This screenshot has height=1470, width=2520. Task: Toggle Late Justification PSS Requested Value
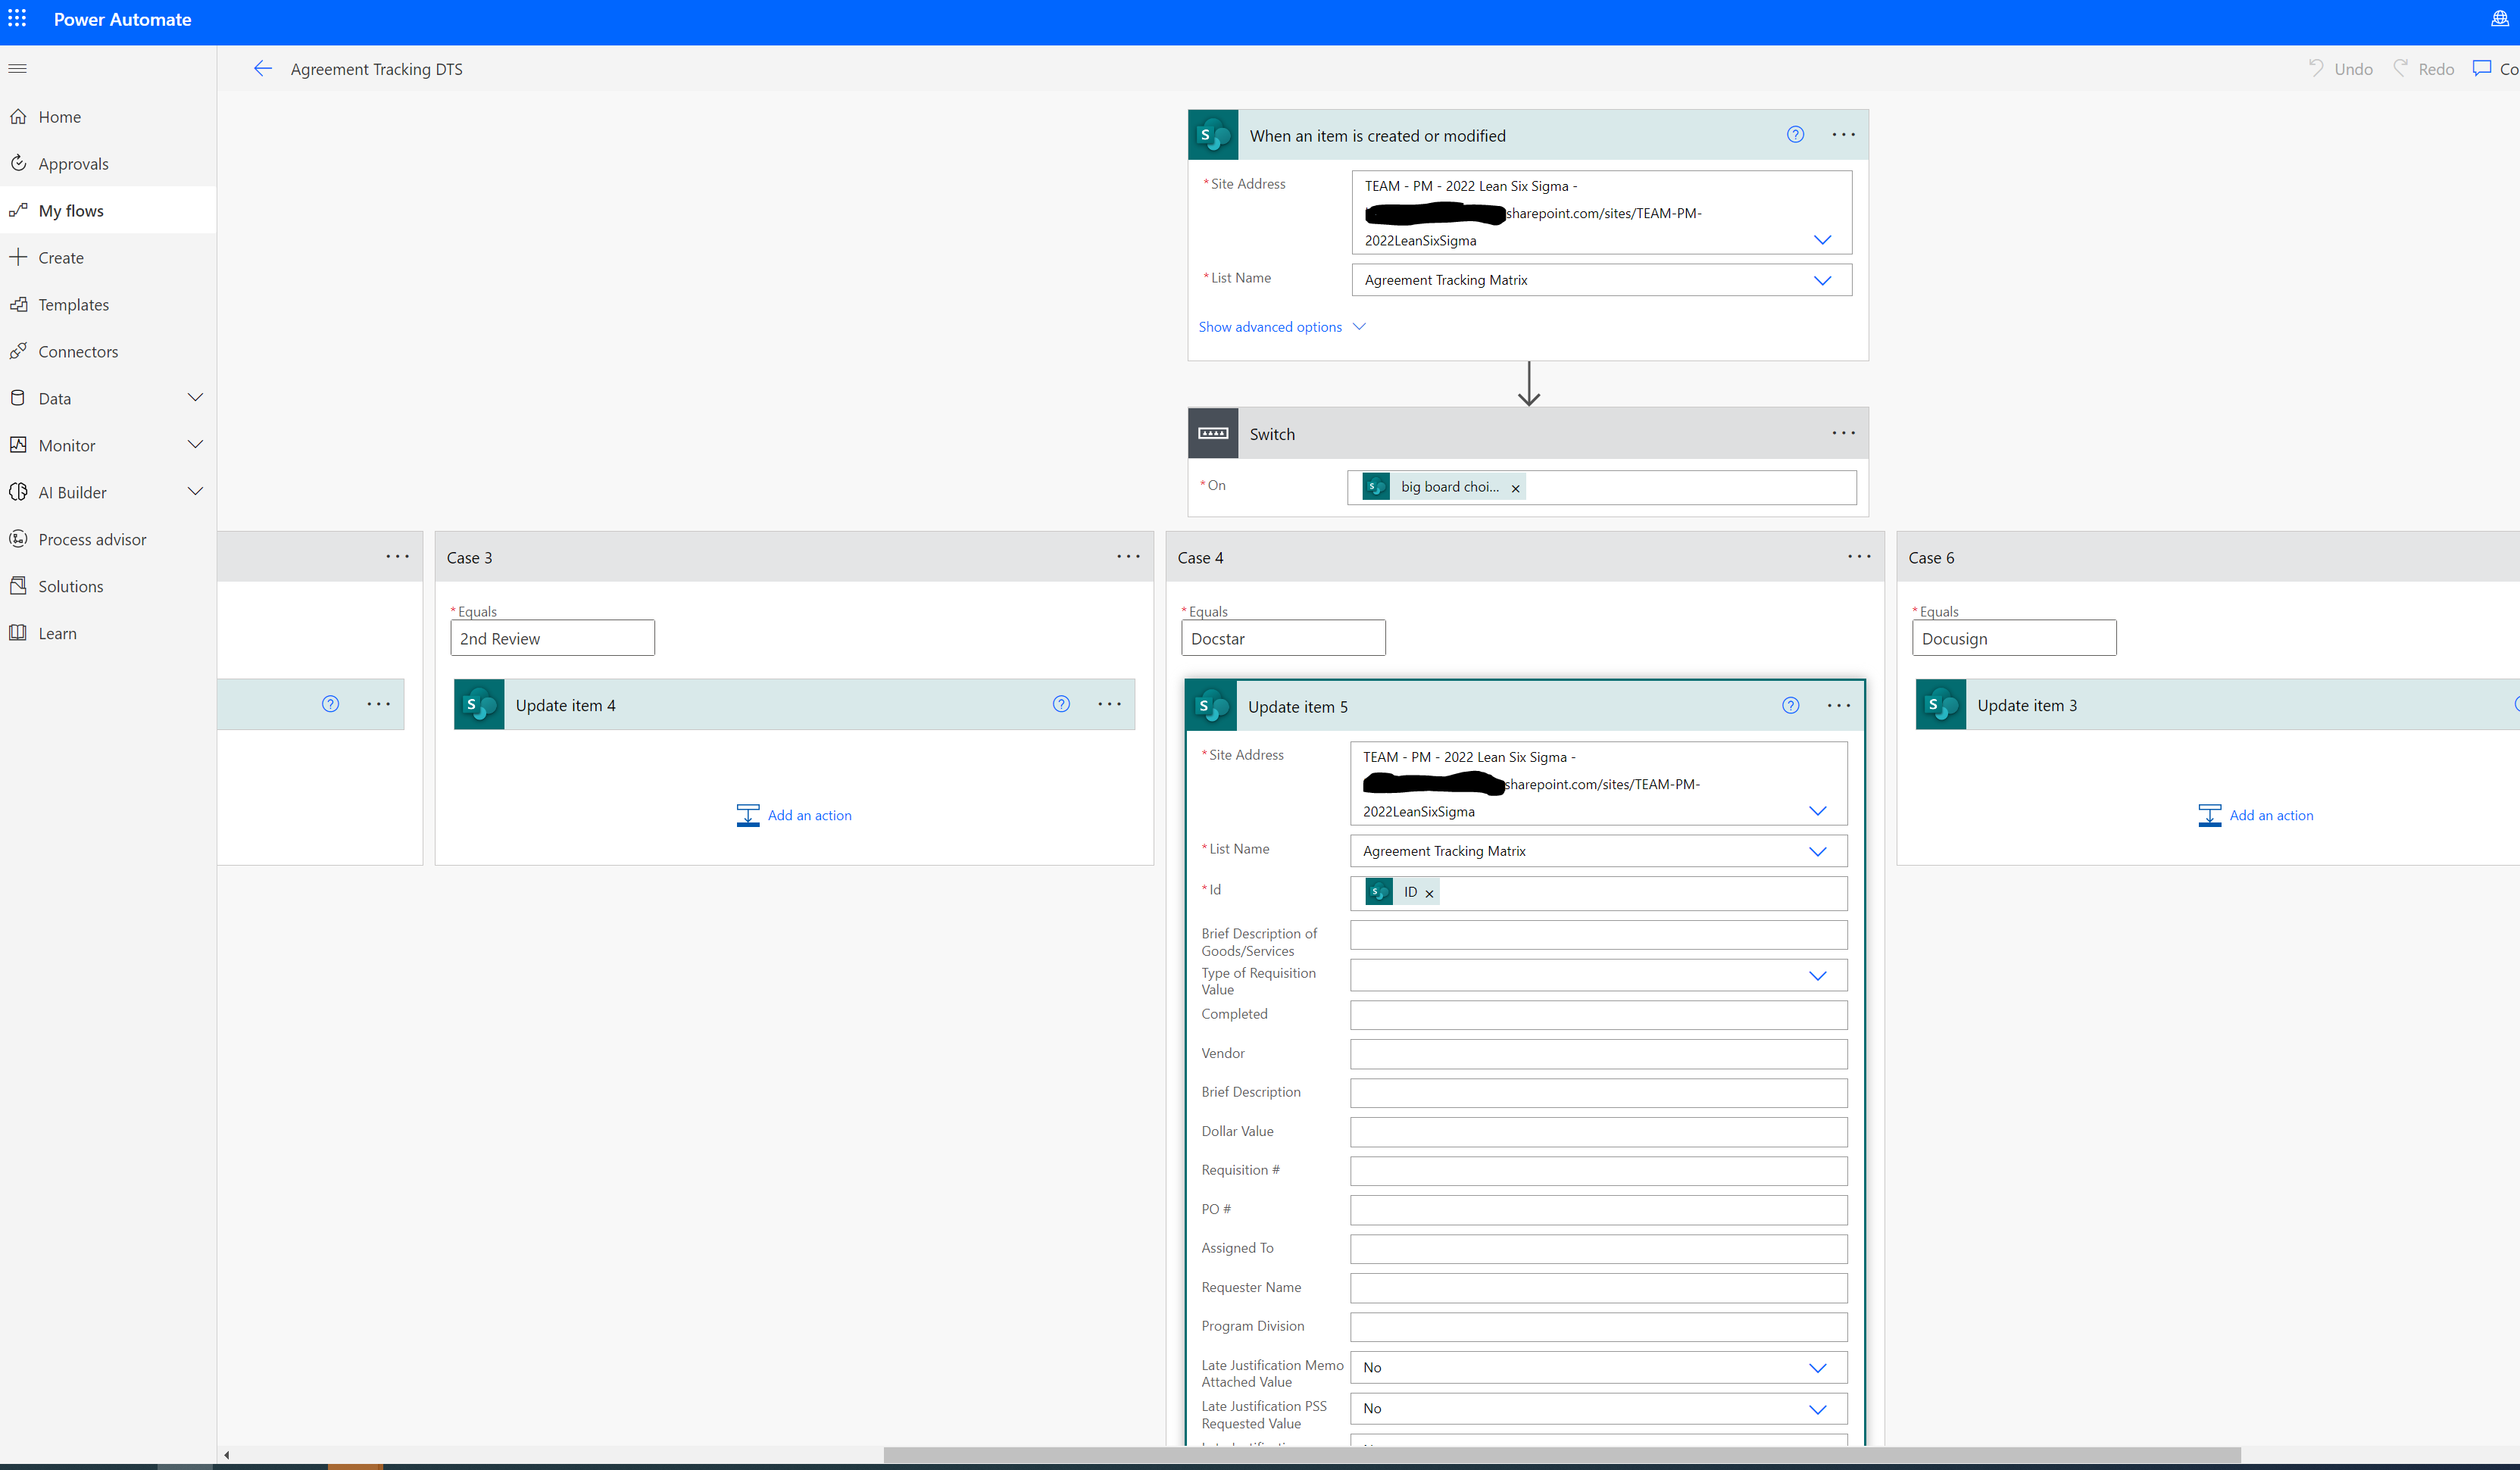(x=1819, y=1409)
